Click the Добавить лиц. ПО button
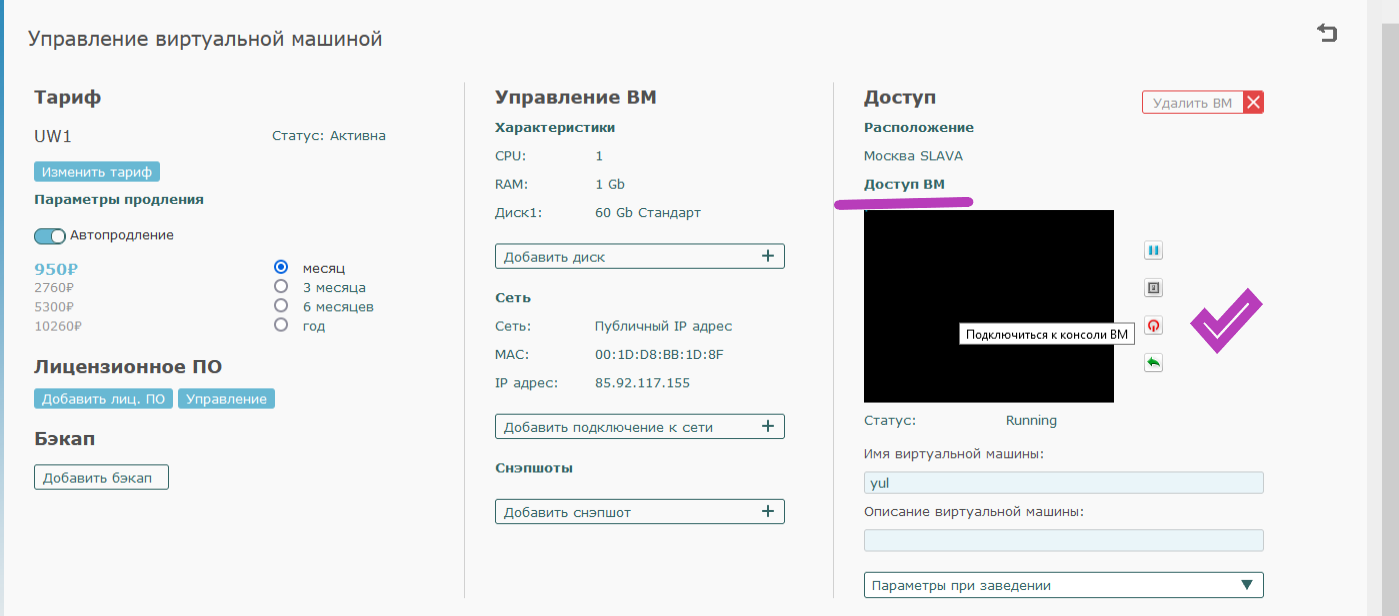 point(104,399)
